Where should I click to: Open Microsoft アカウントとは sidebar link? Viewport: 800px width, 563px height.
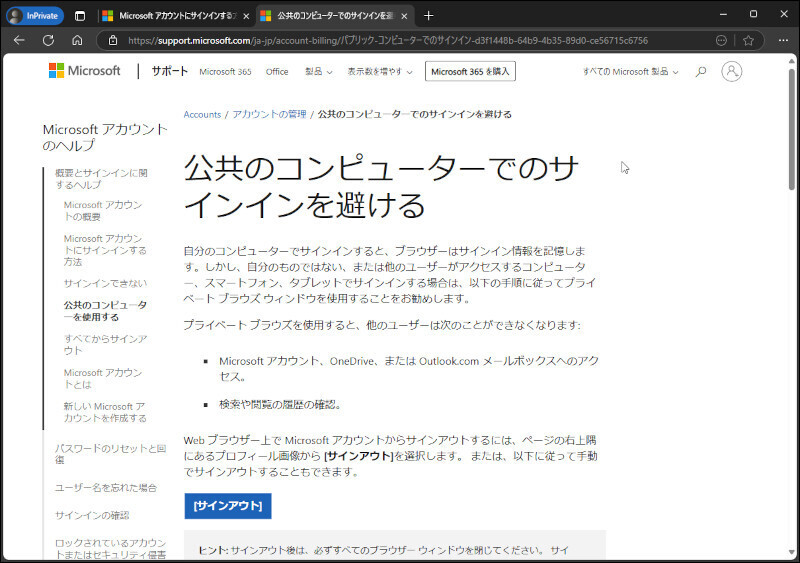103,378
